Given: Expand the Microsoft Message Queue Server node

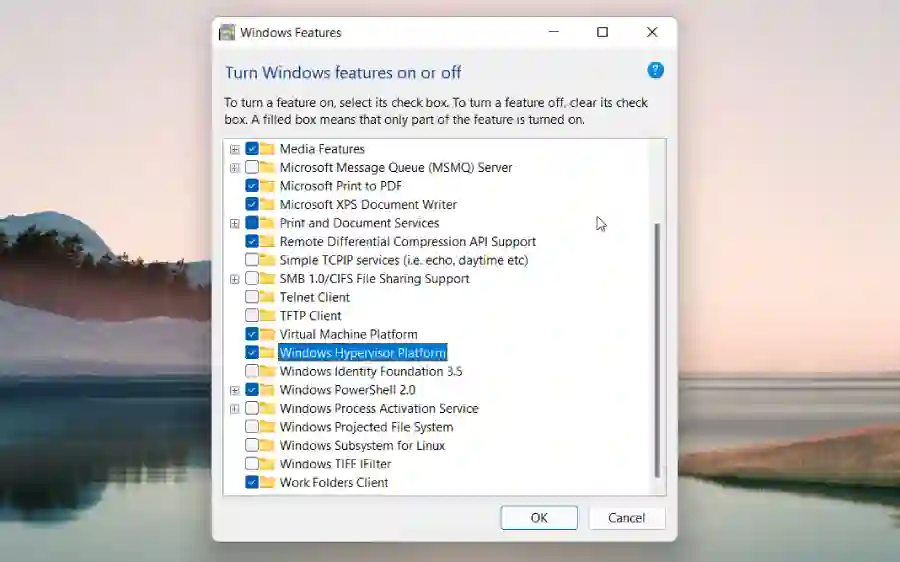Looking at the screenshot, I should [235, 168].
